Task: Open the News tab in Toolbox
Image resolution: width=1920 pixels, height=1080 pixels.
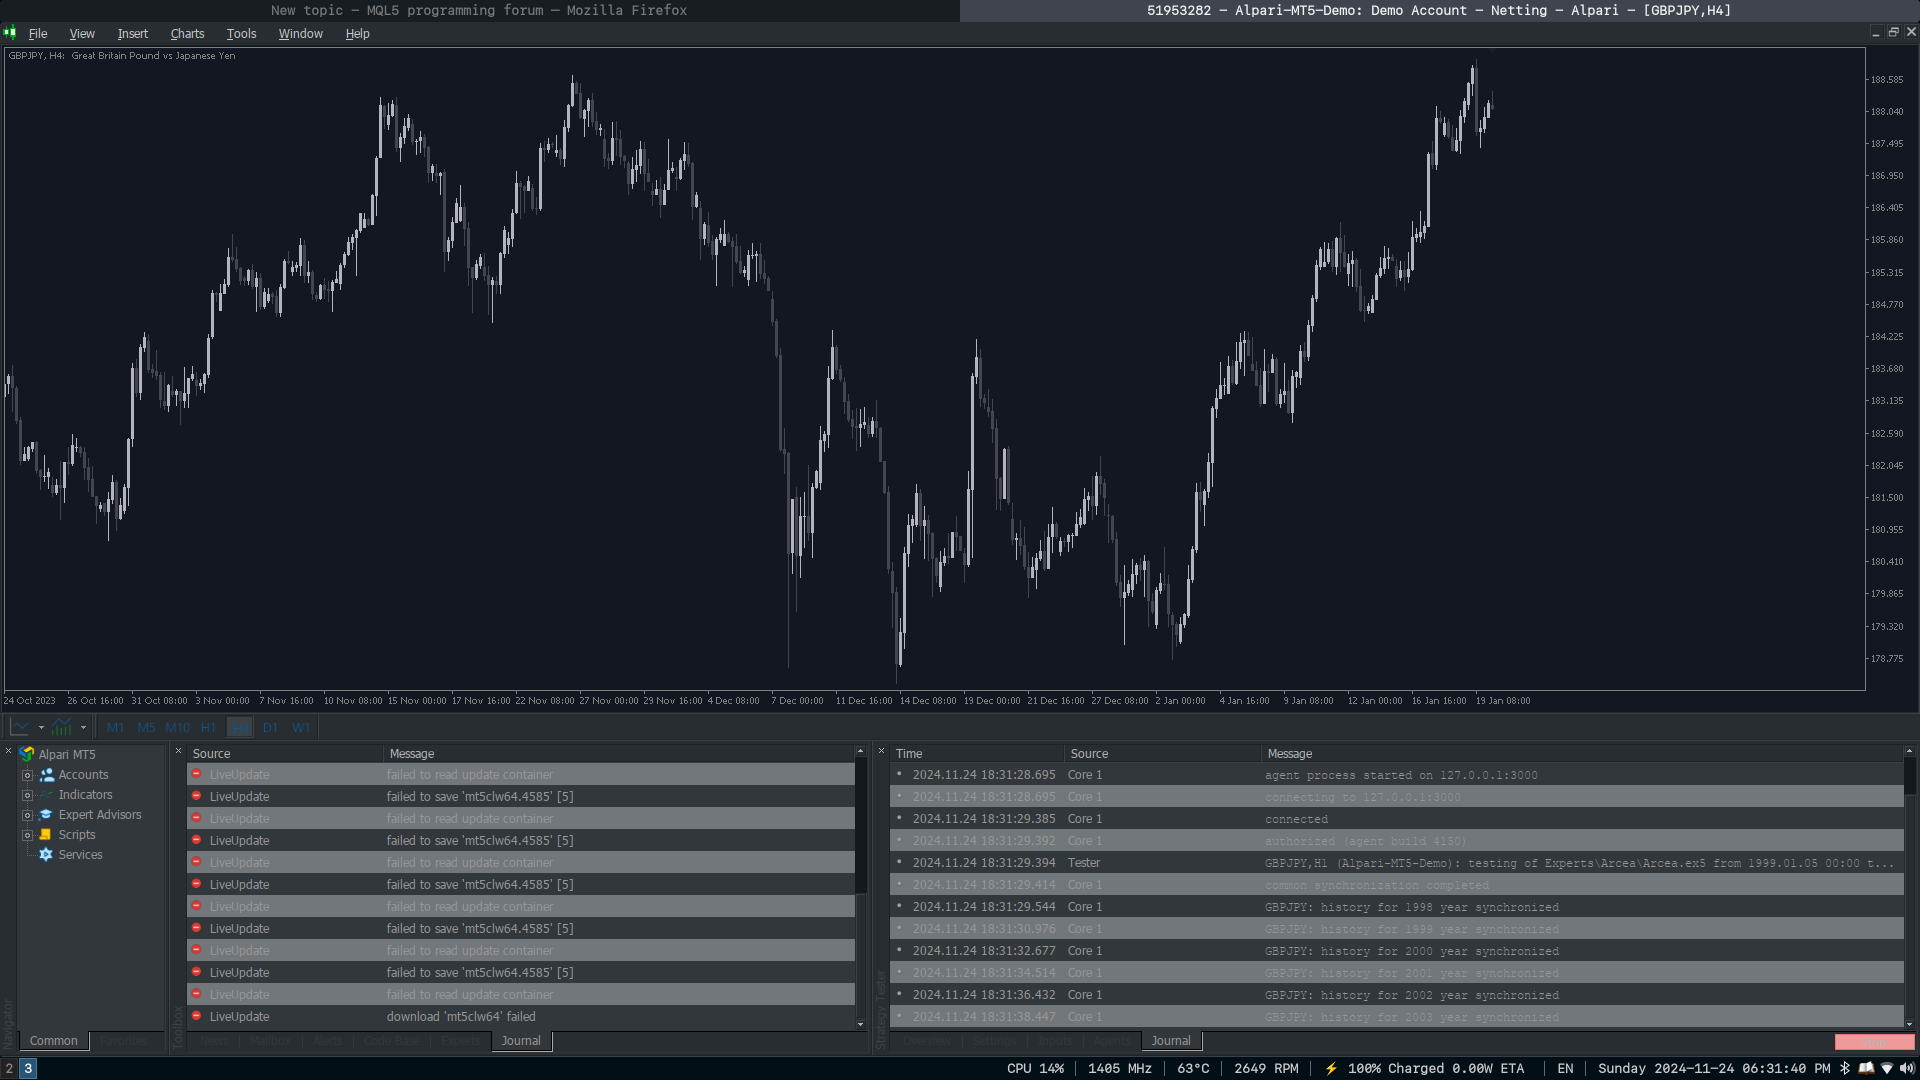Action: [x=214, y=1041]
